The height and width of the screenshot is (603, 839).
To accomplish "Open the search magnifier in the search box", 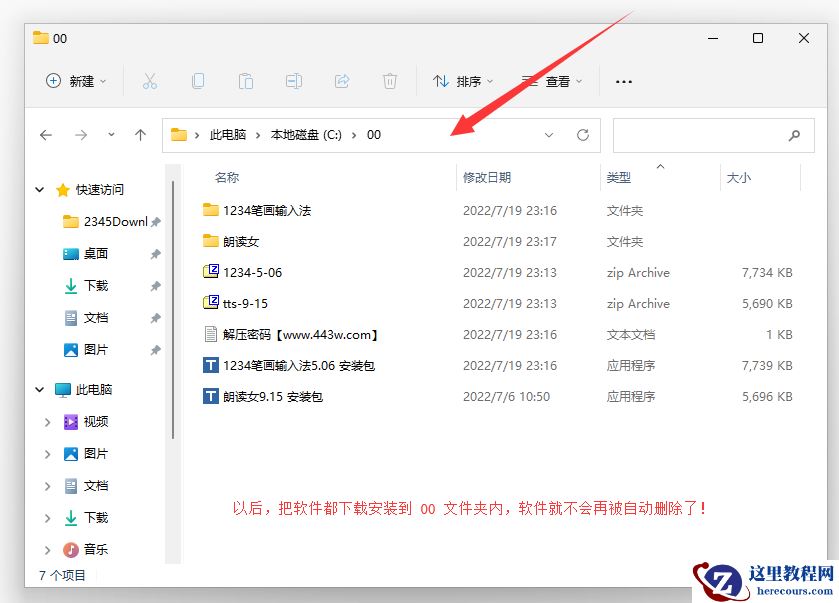I will pyautogui.click(x=793, y=135).
